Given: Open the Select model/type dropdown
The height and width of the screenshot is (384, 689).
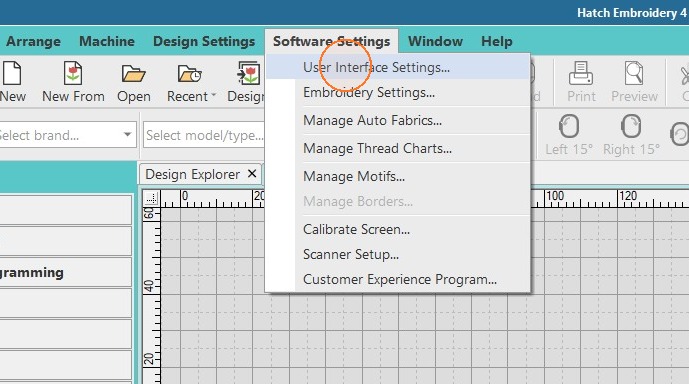Looking at the screenshot, I should pos(204,135).
